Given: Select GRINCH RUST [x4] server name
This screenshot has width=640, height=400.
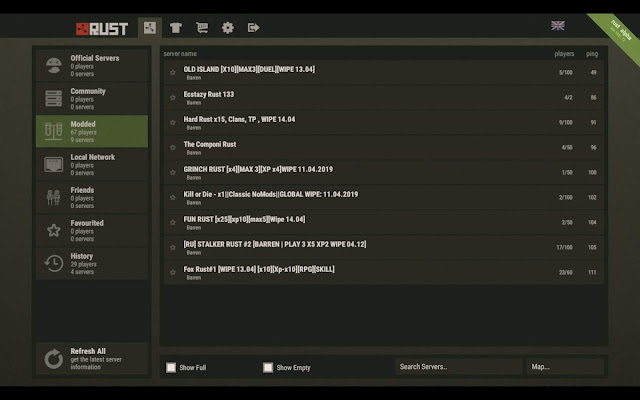Looking at the screenshot, I should [258, 169].
